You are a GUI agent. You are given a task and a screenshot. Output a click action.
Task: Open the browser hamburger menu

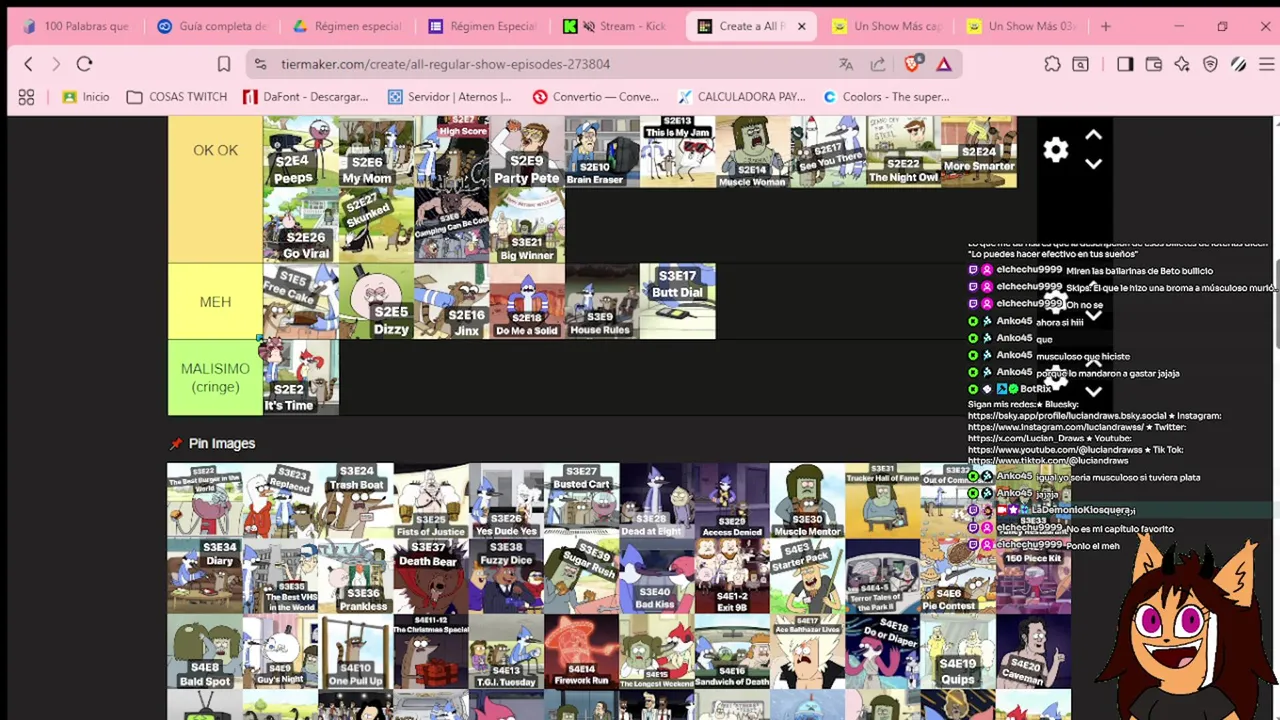[x=1266, y=64]
